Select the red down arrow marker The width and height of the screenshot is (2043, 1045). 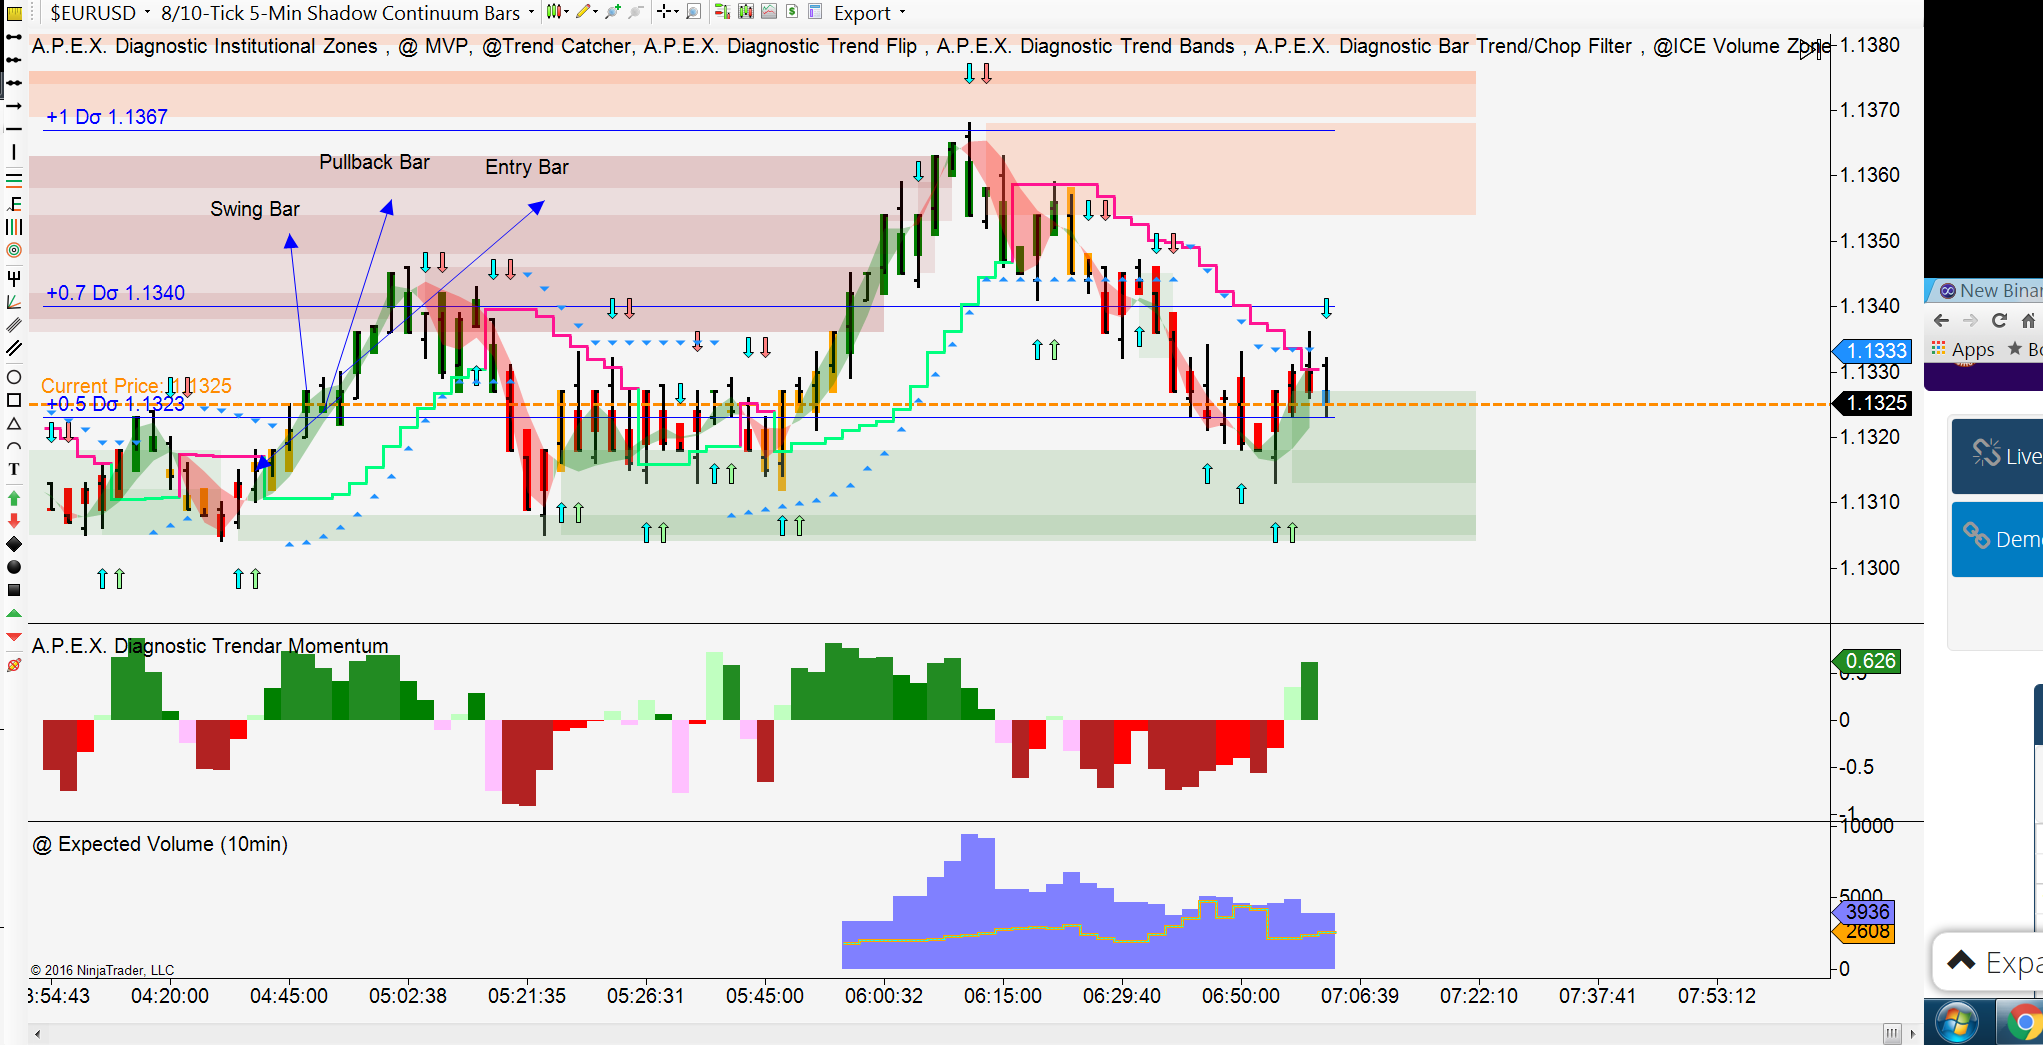click(x=14, y=520)
